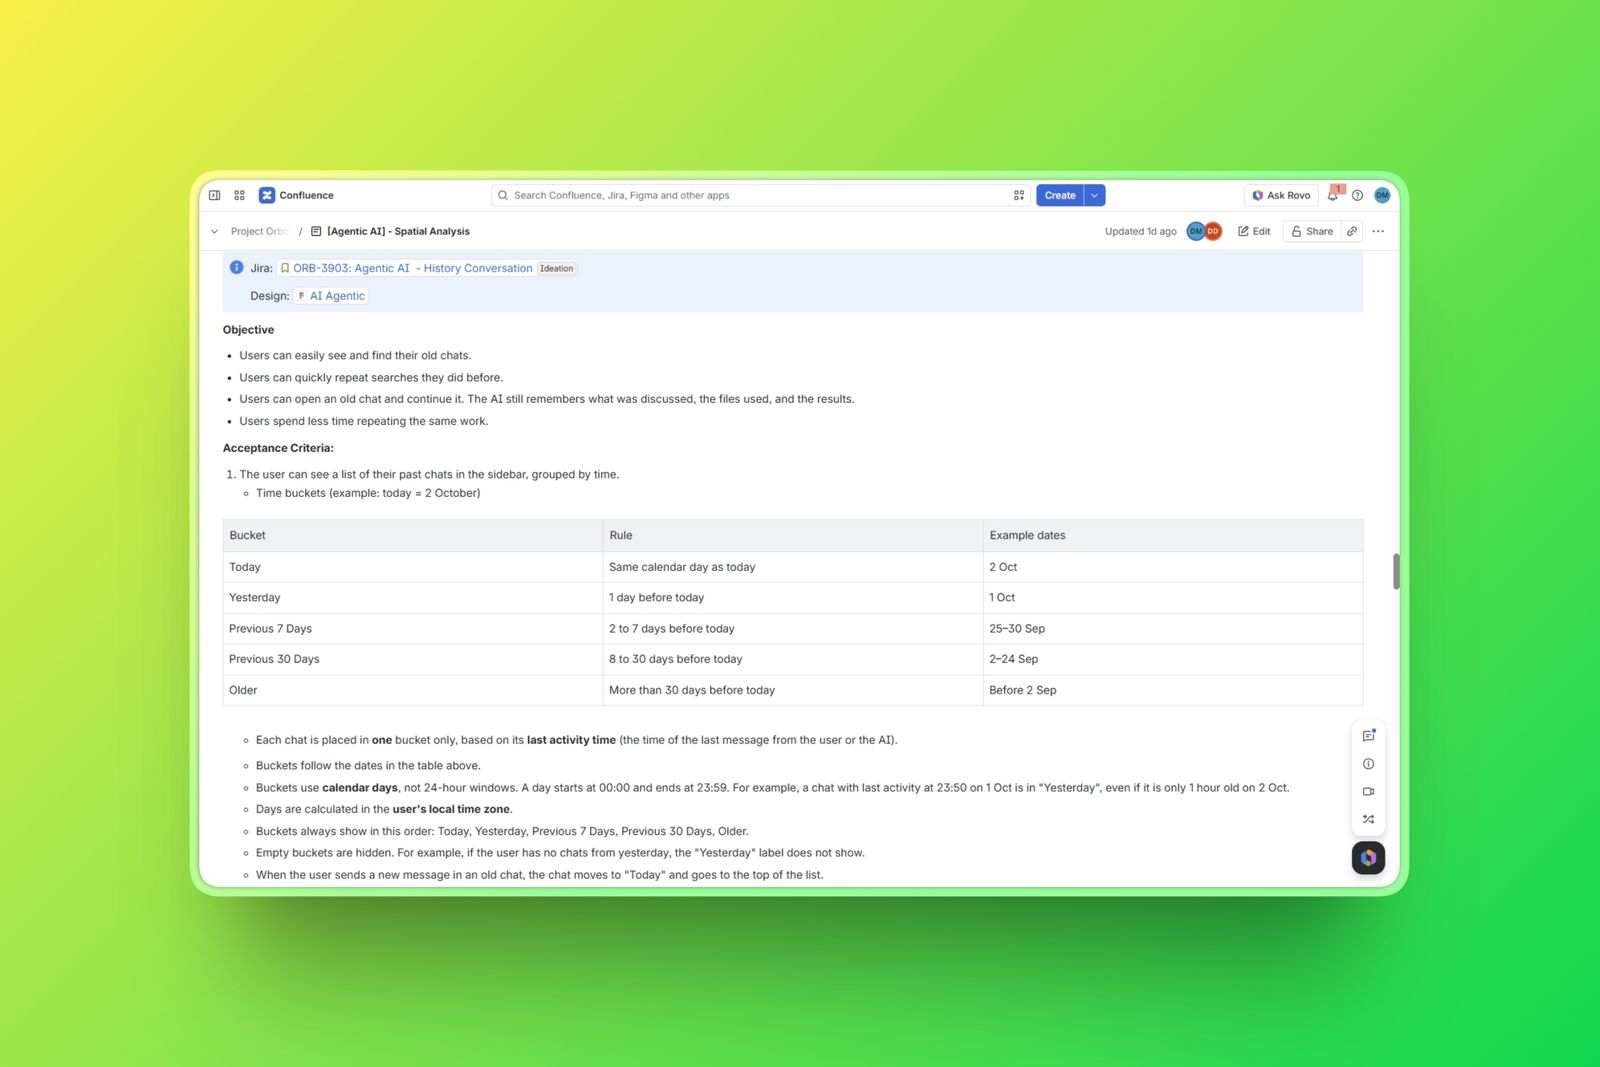Open the more actions ellipsis menu
The width and height of the screenshot is (1600, 1067).
[1378, 231]
